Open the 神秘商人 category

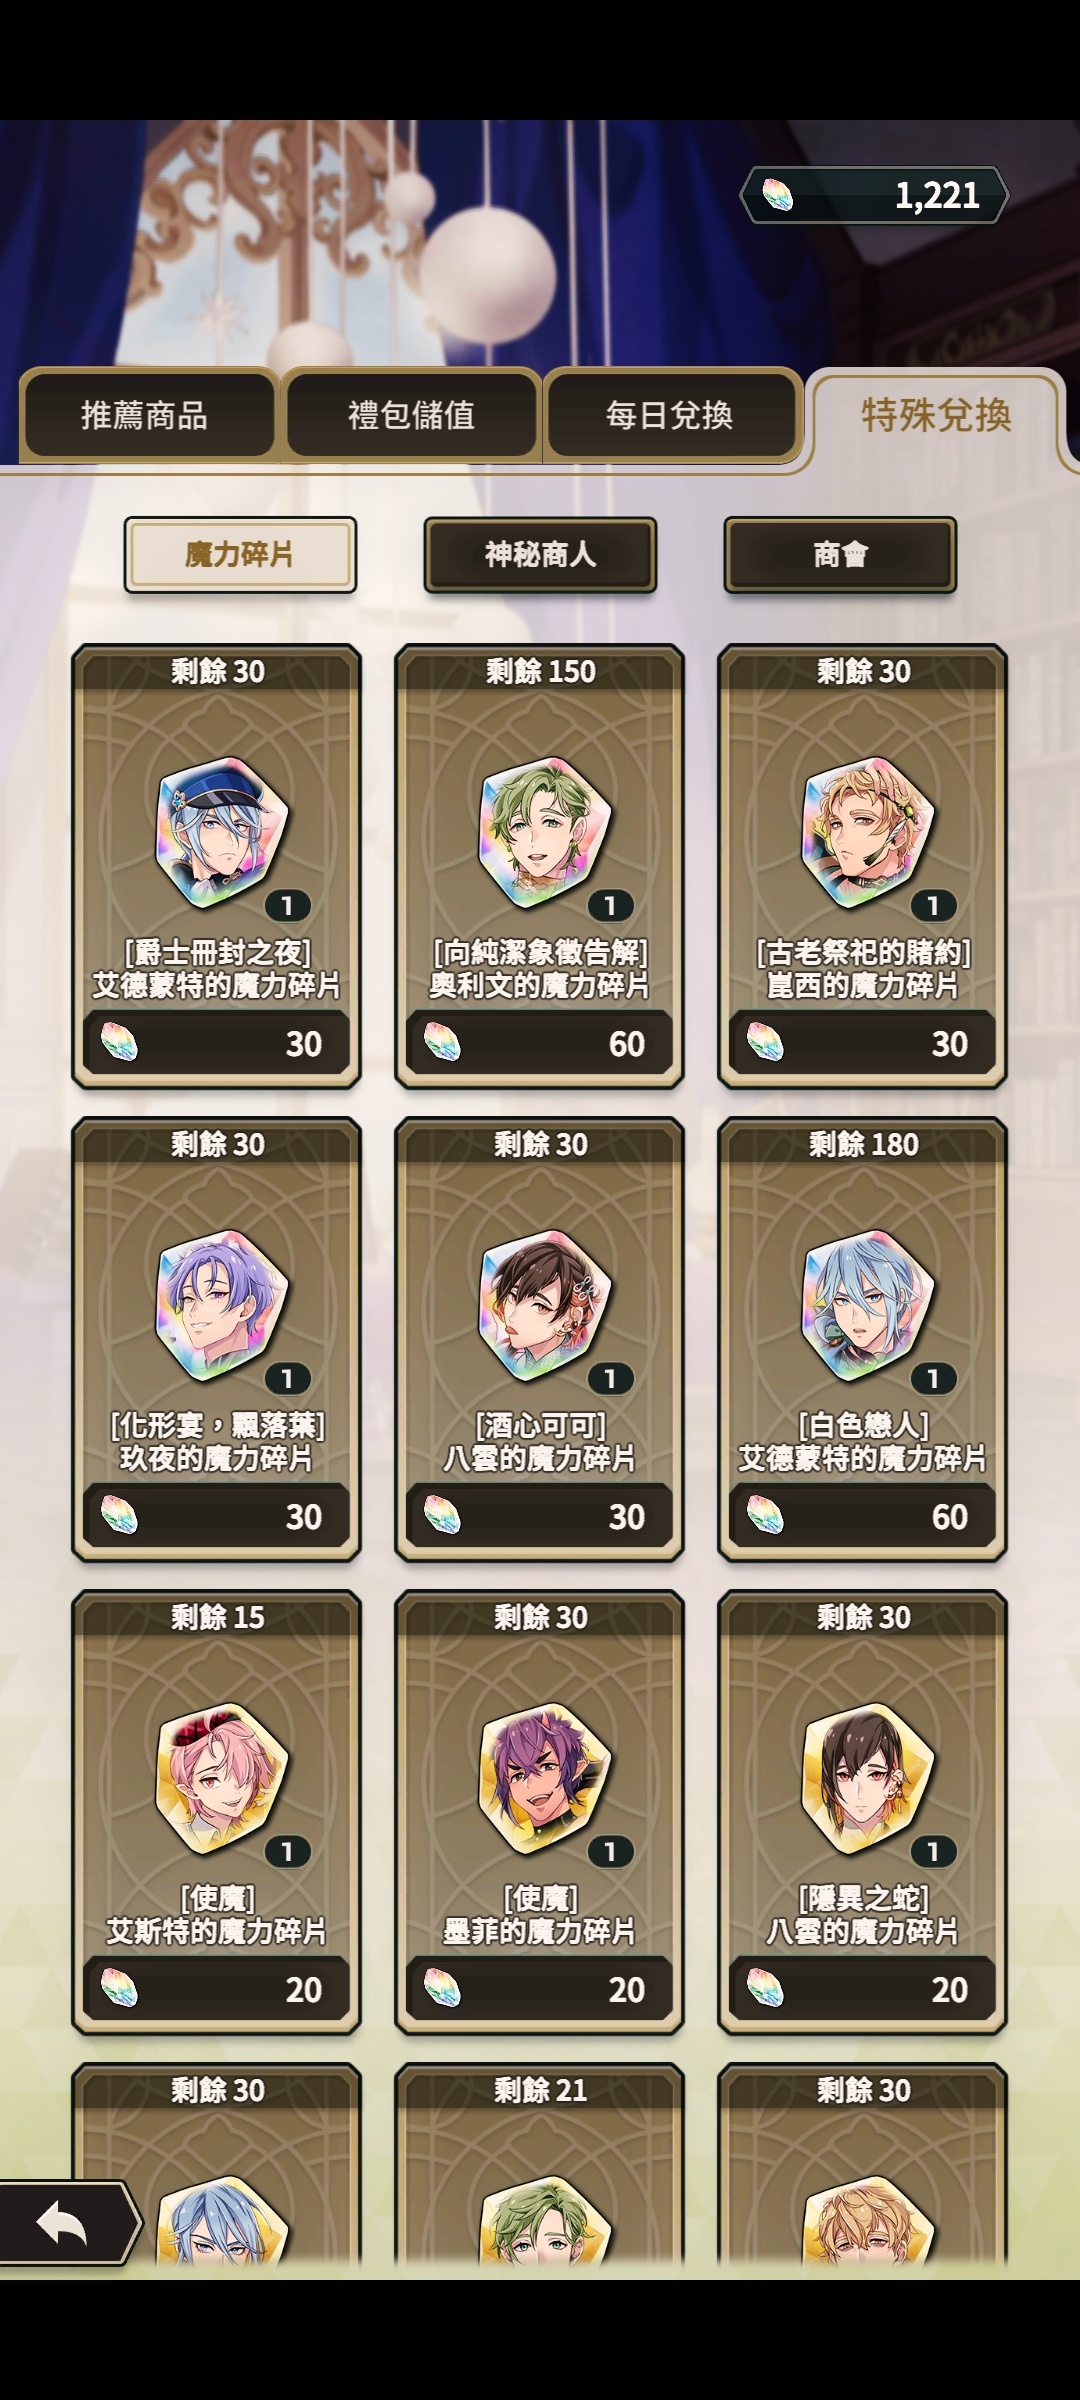(540, 555)
